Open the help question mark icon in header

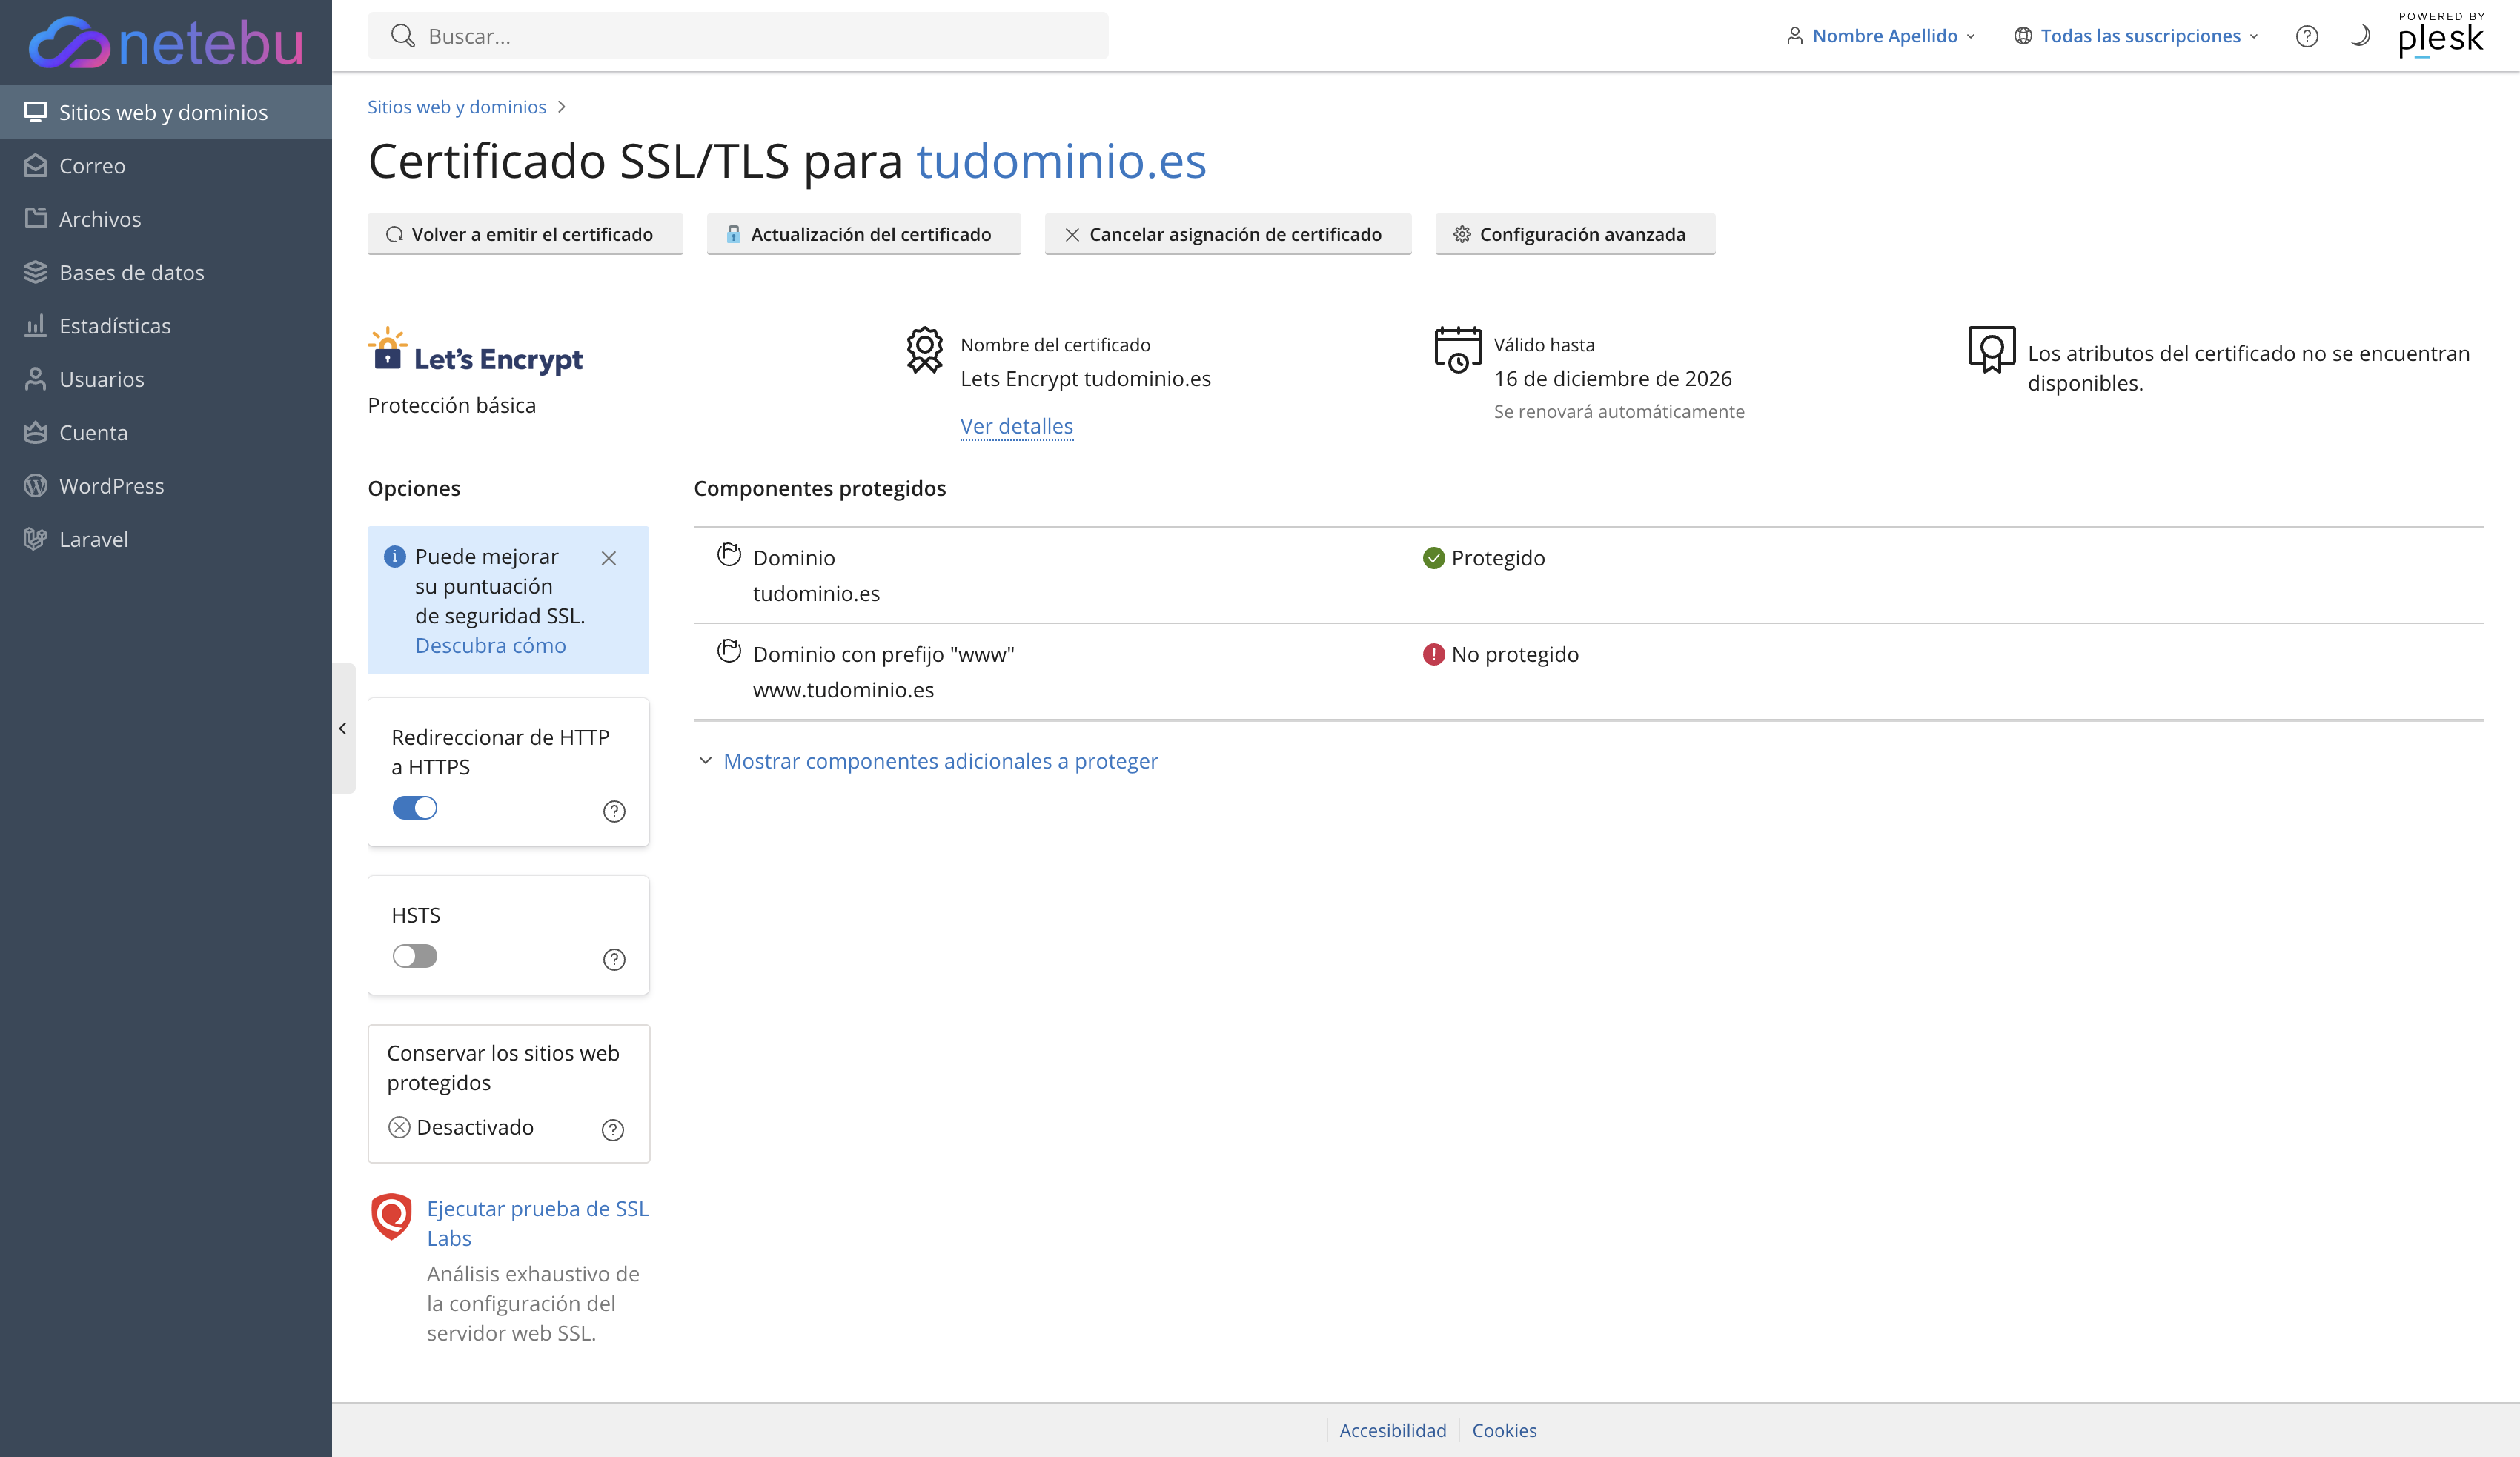[2307, 36]
